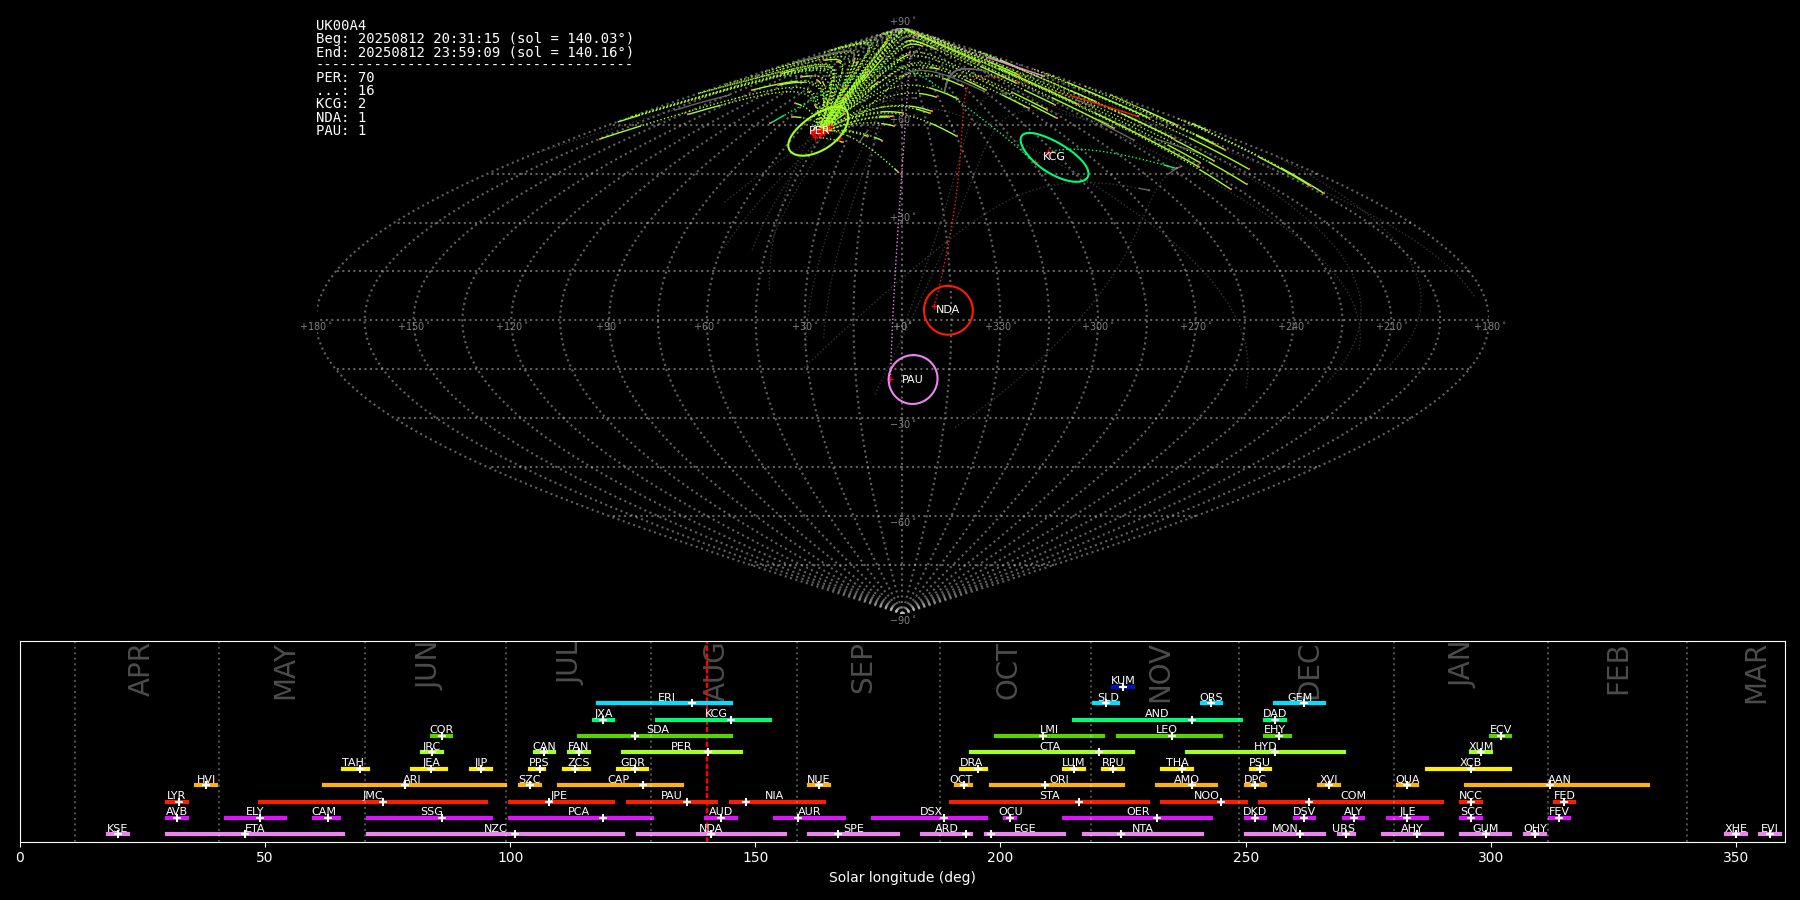Click the PER radiant ellipse on sky map
The image size is (1800, 900).
pyautogui.click(x=818, y=131)
